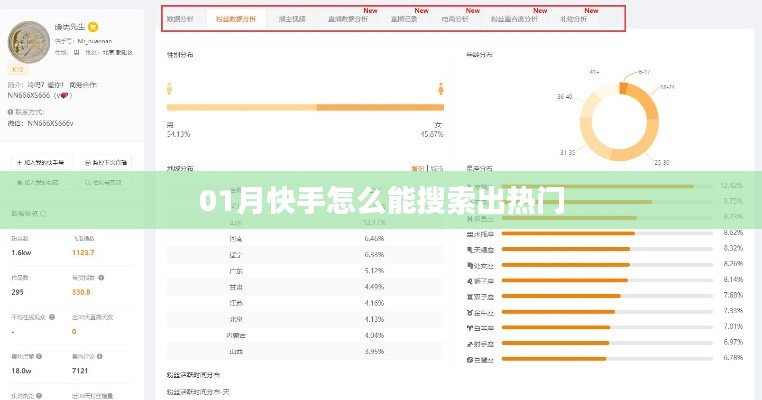Switch to the 粉丝重合度分析 tab
The height and width of the screenshot is (400, 762).
point(514,19)
